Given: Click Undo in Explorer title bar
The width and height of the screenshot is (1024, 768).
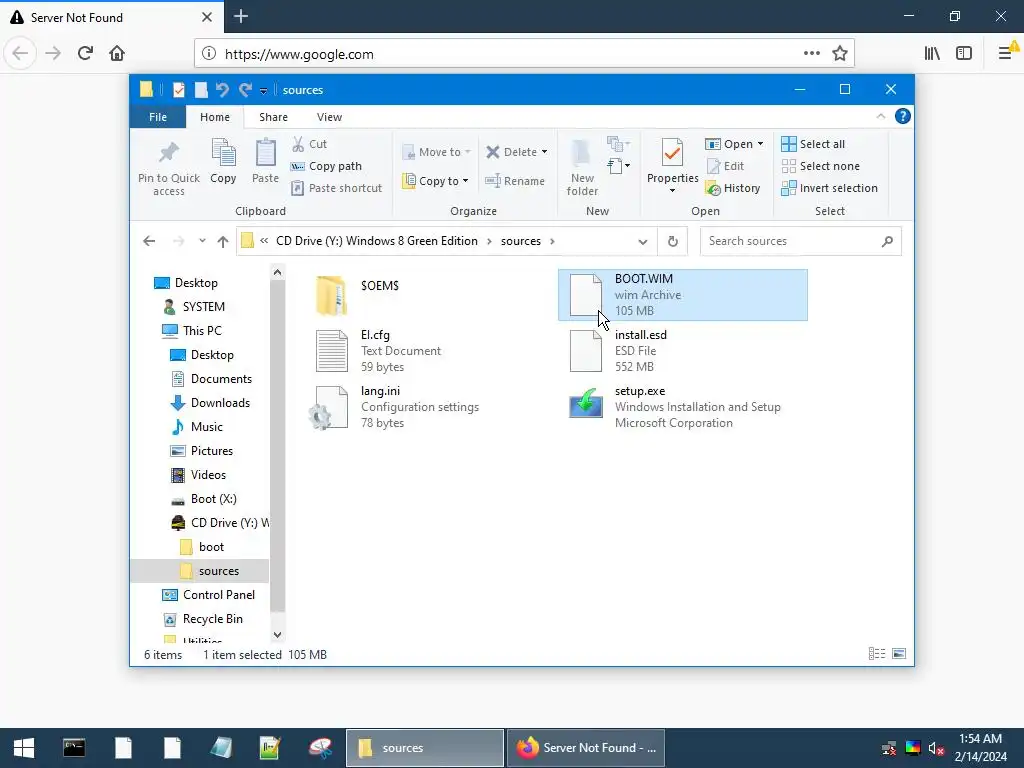Looking at the screenshot, I should [222, 90].
